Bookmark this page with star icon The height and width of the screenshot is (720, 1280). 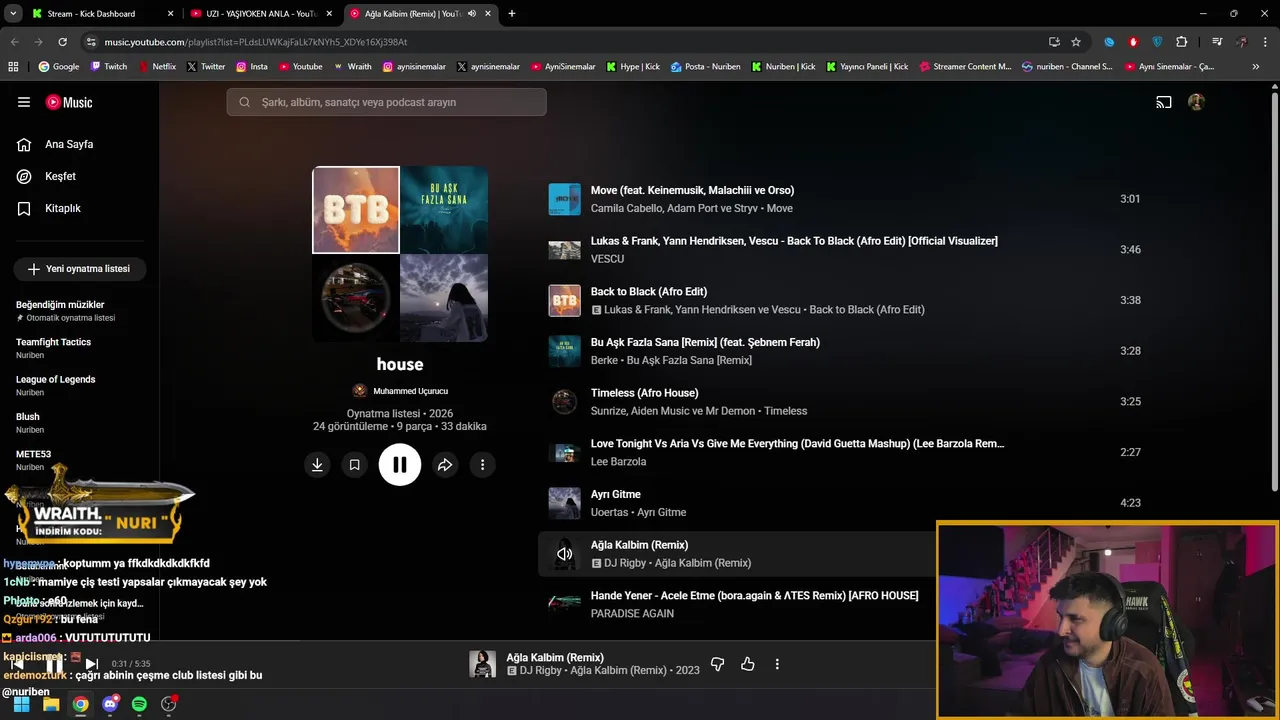[x=1076, y=42]
